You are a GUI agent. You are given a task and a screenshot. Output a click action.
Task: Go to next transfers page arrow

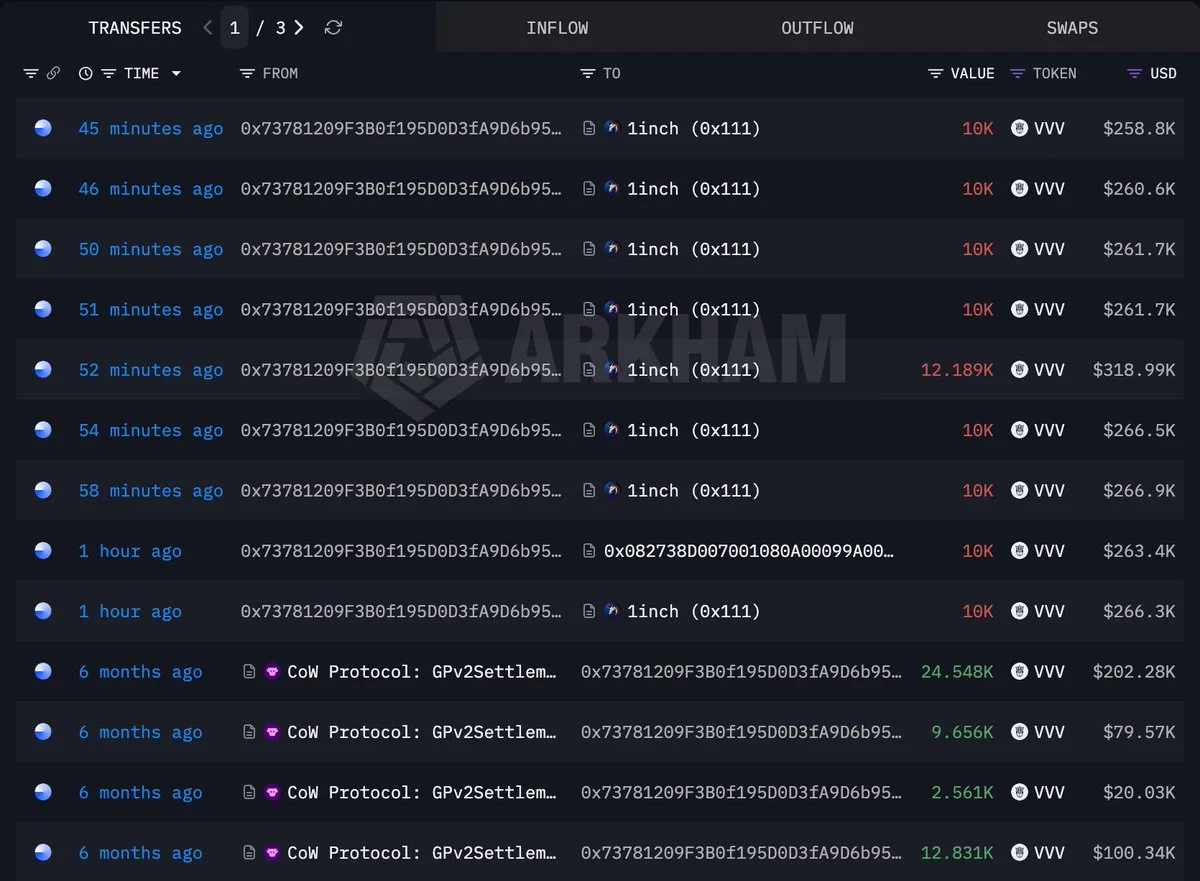coord(299,28)
